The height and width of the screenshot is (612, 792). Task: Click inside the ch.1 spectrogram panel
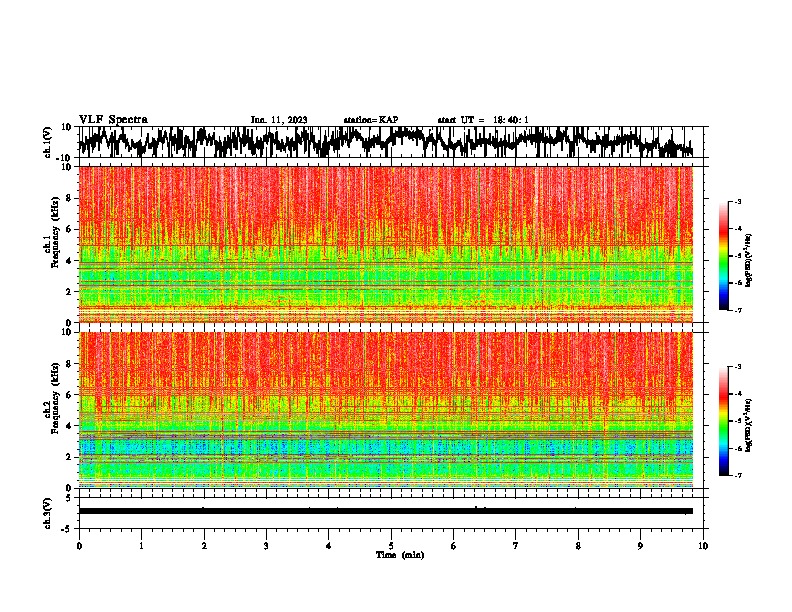386,244
